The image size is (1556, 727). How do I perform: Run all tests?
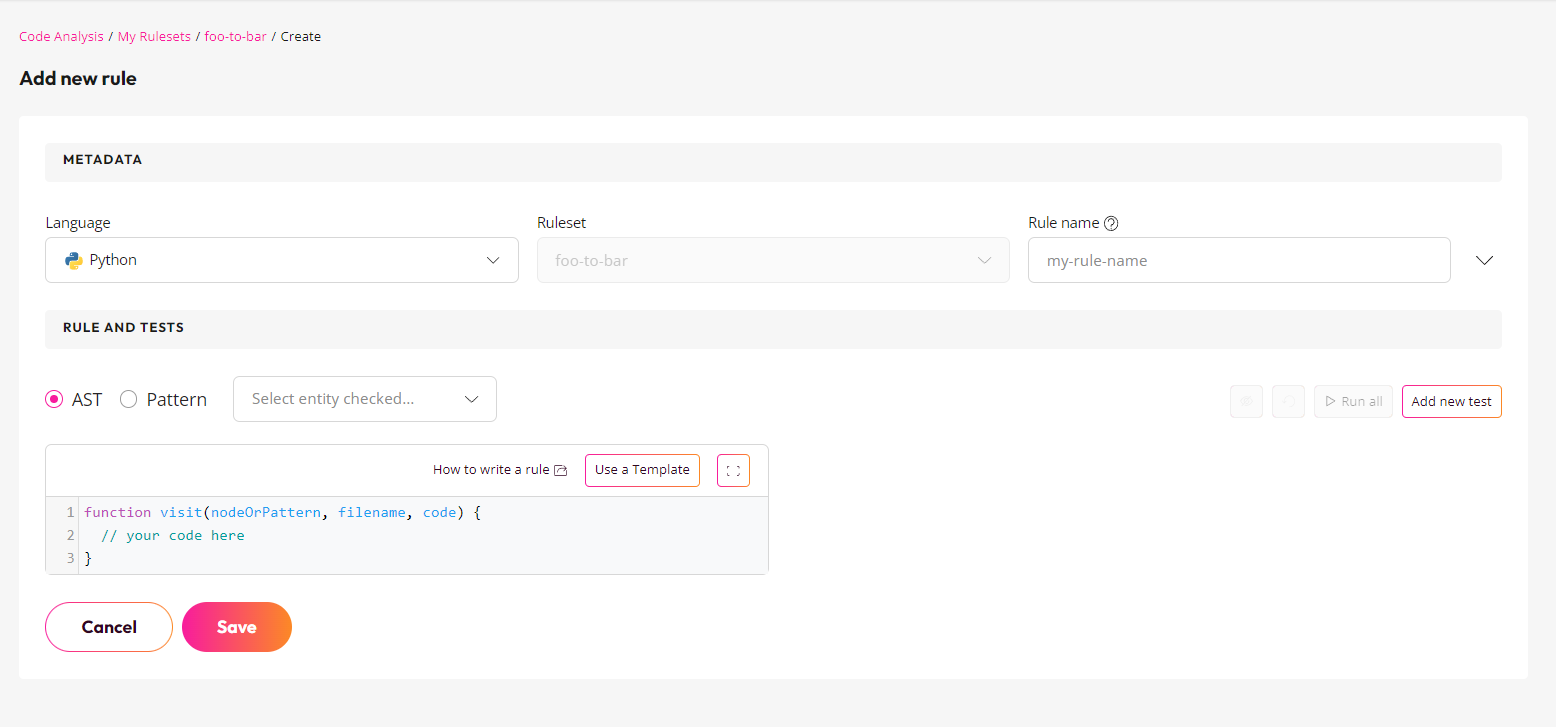pyautogui.click(x=1353, y=401)
